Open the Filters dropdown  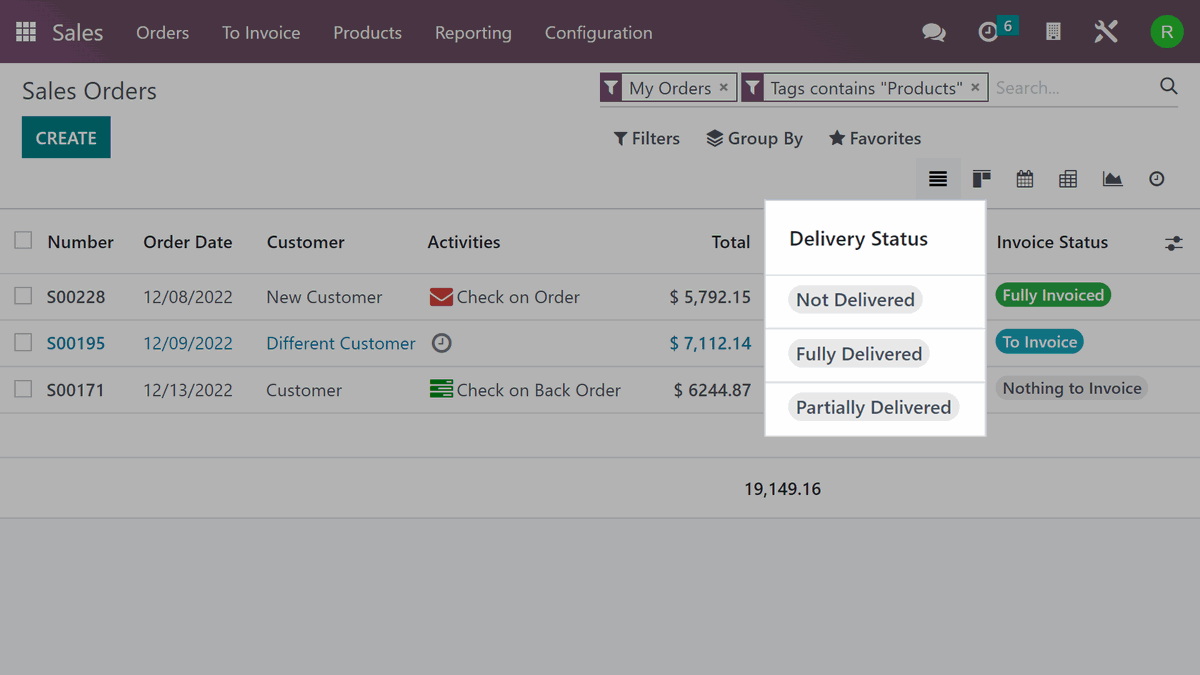(646, 138)
